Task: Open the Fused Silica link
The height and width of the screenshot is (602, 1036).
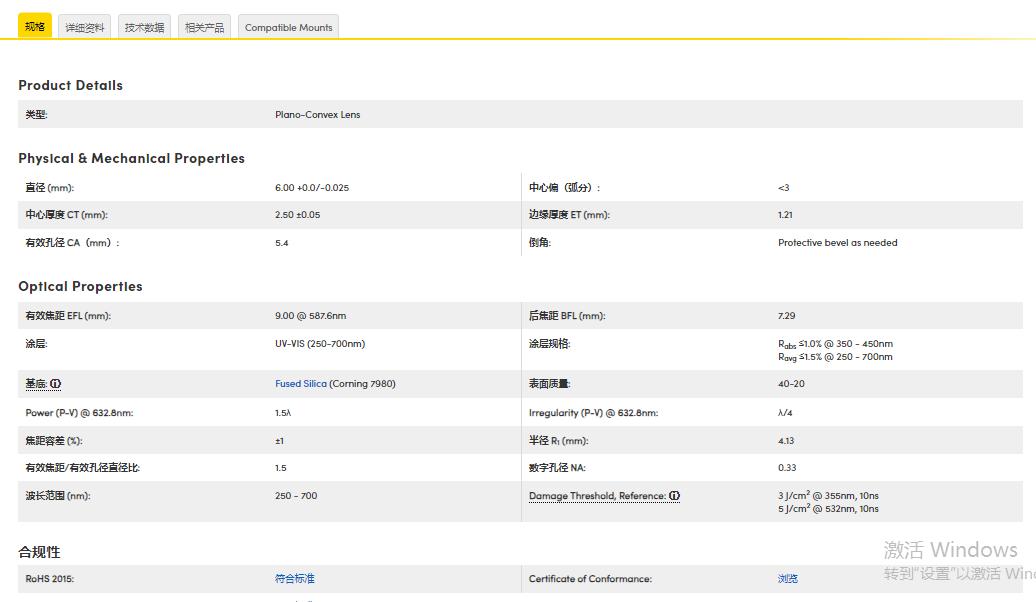Action: click(300, 384)
